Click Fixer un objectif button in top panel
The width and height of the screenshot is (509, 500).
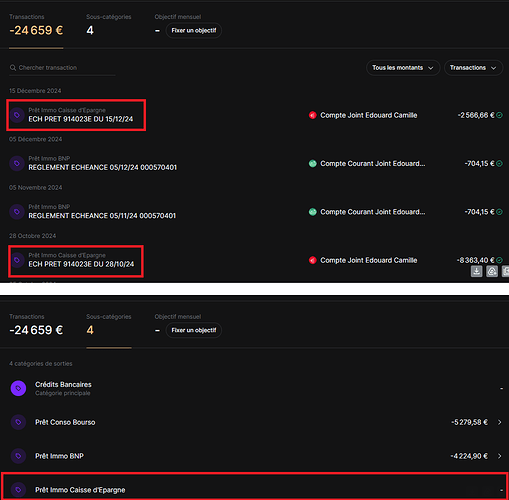[x=194, y=31]
